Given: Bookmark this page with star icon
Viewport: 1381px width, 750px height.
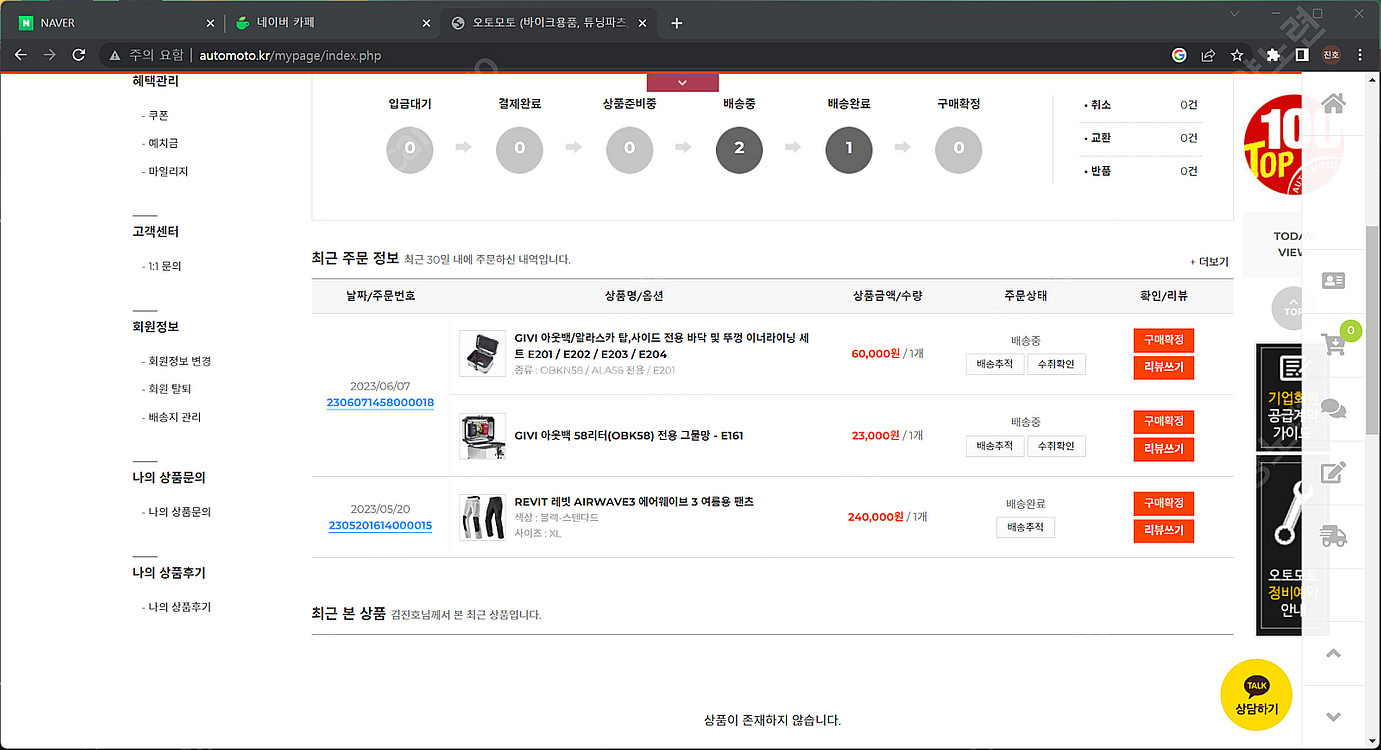Looking at the screenshot, I should 1237,55.
